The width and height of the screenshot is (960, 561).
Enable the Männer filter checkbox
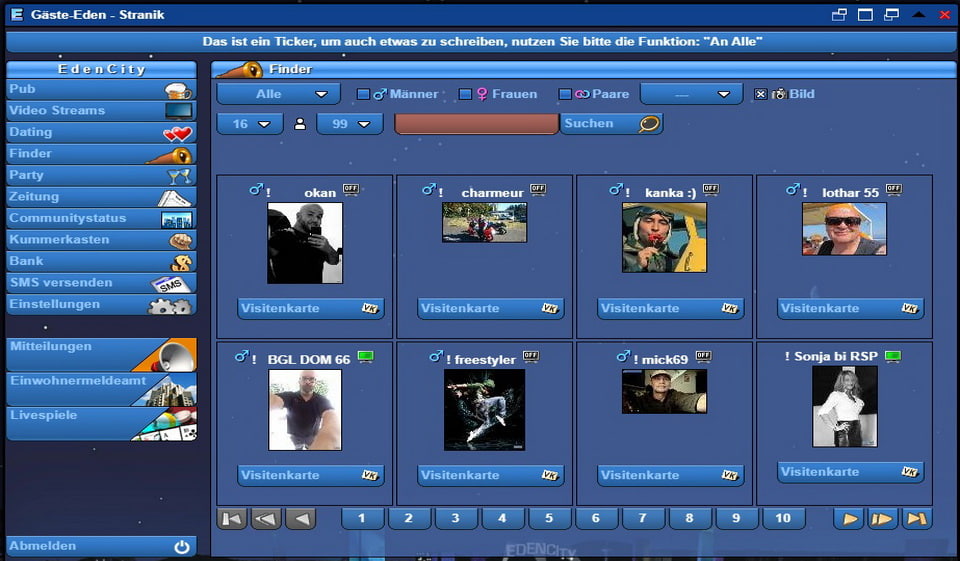click(364, 94)
